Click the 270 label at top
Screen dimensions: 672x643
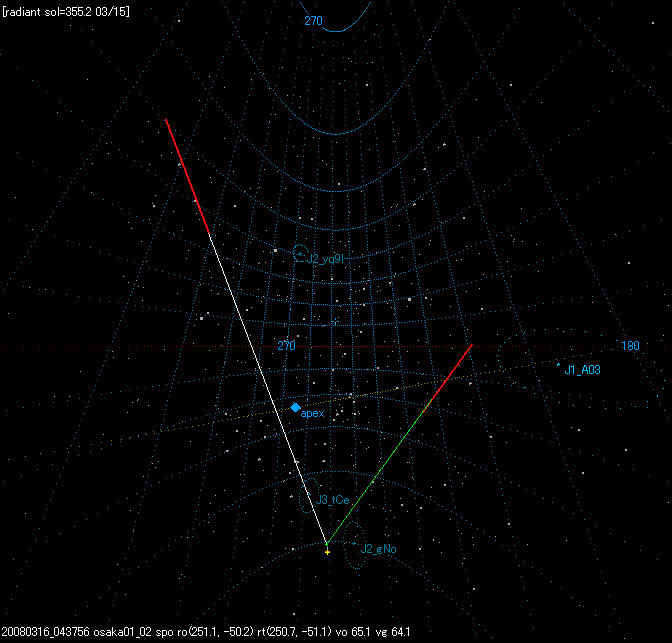[313, 21]
